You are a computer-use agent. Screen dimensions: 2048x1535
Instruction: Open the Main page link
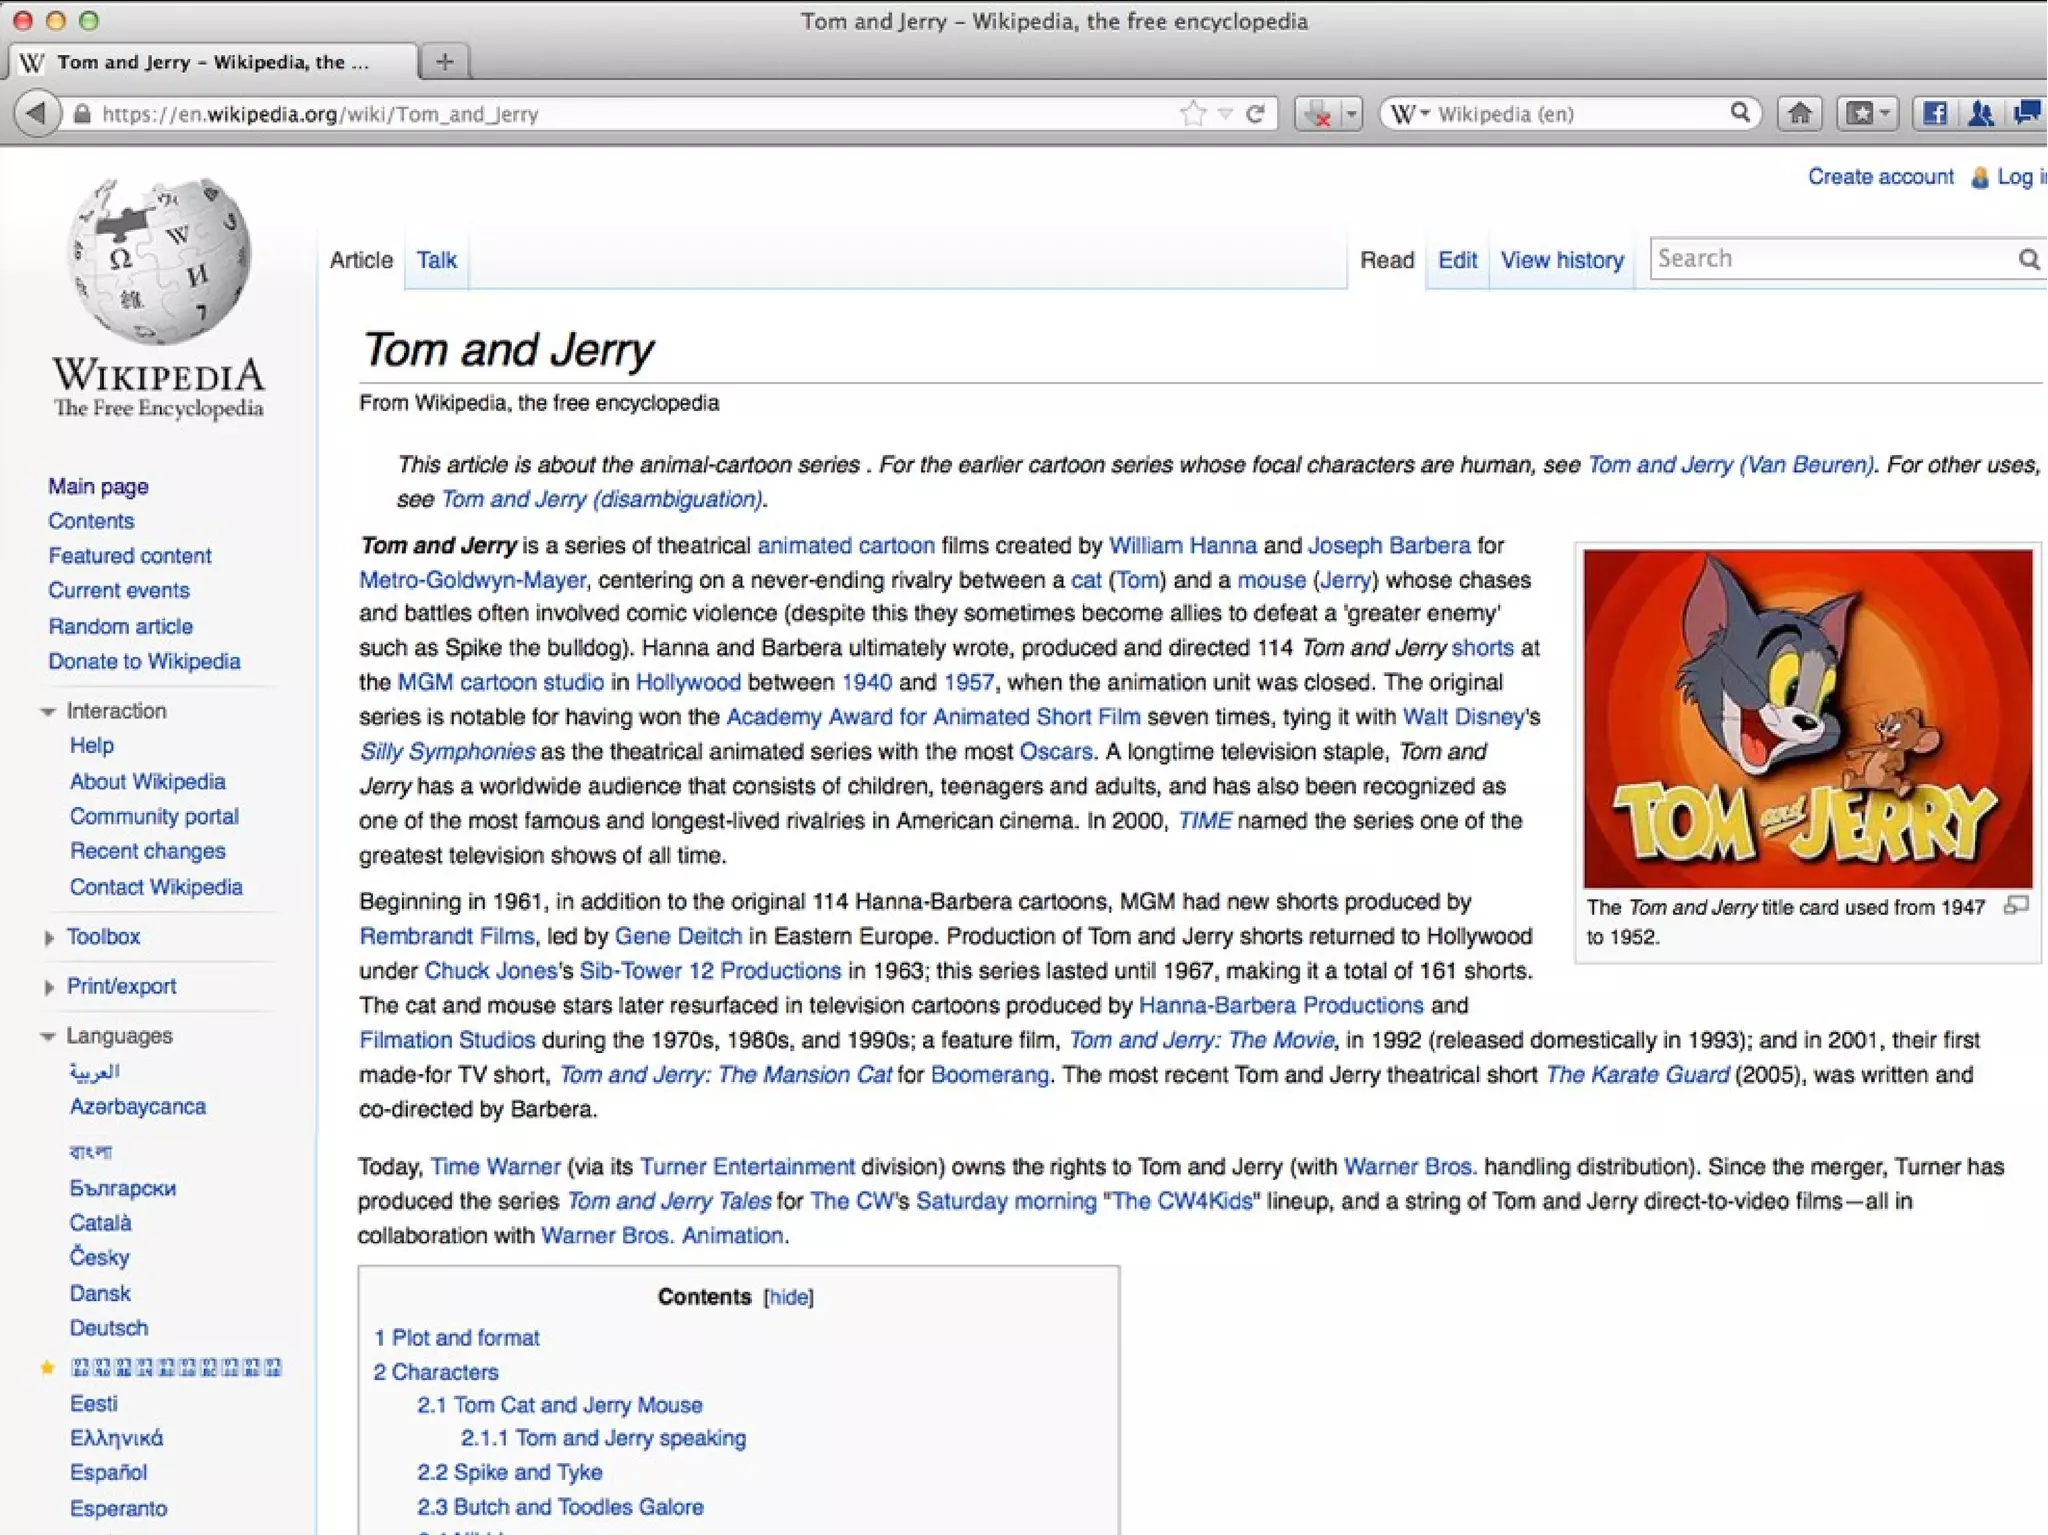[98, 486]
